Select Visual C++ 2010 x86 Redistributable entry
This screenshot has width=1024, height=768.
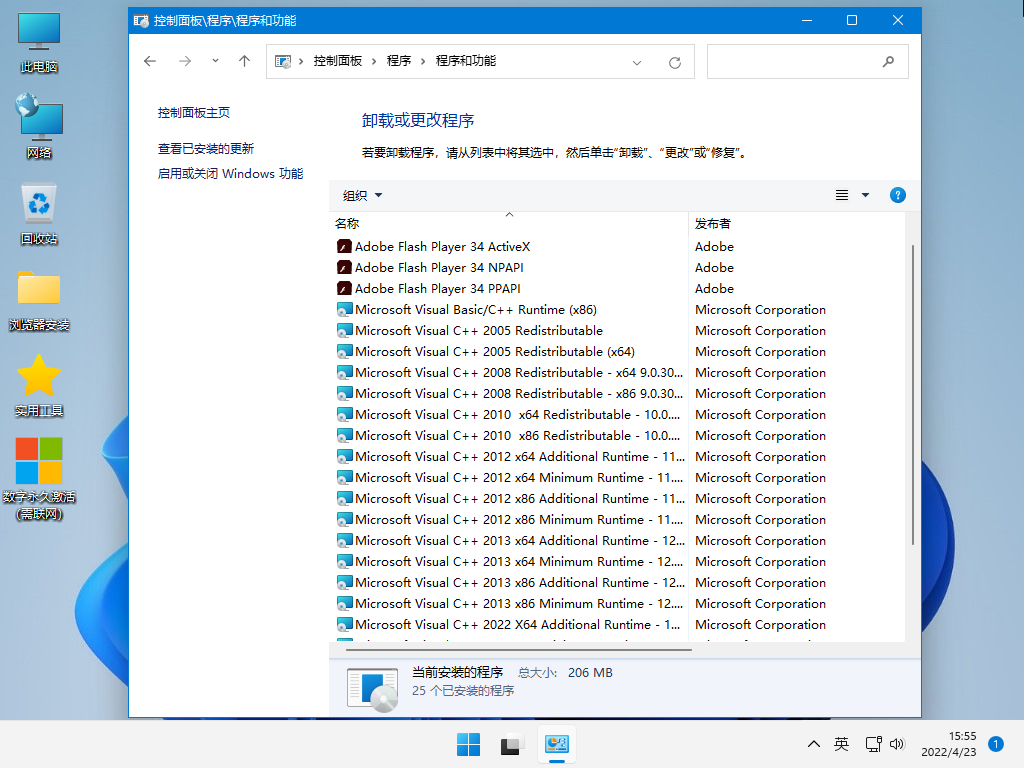tap(509, 436)
